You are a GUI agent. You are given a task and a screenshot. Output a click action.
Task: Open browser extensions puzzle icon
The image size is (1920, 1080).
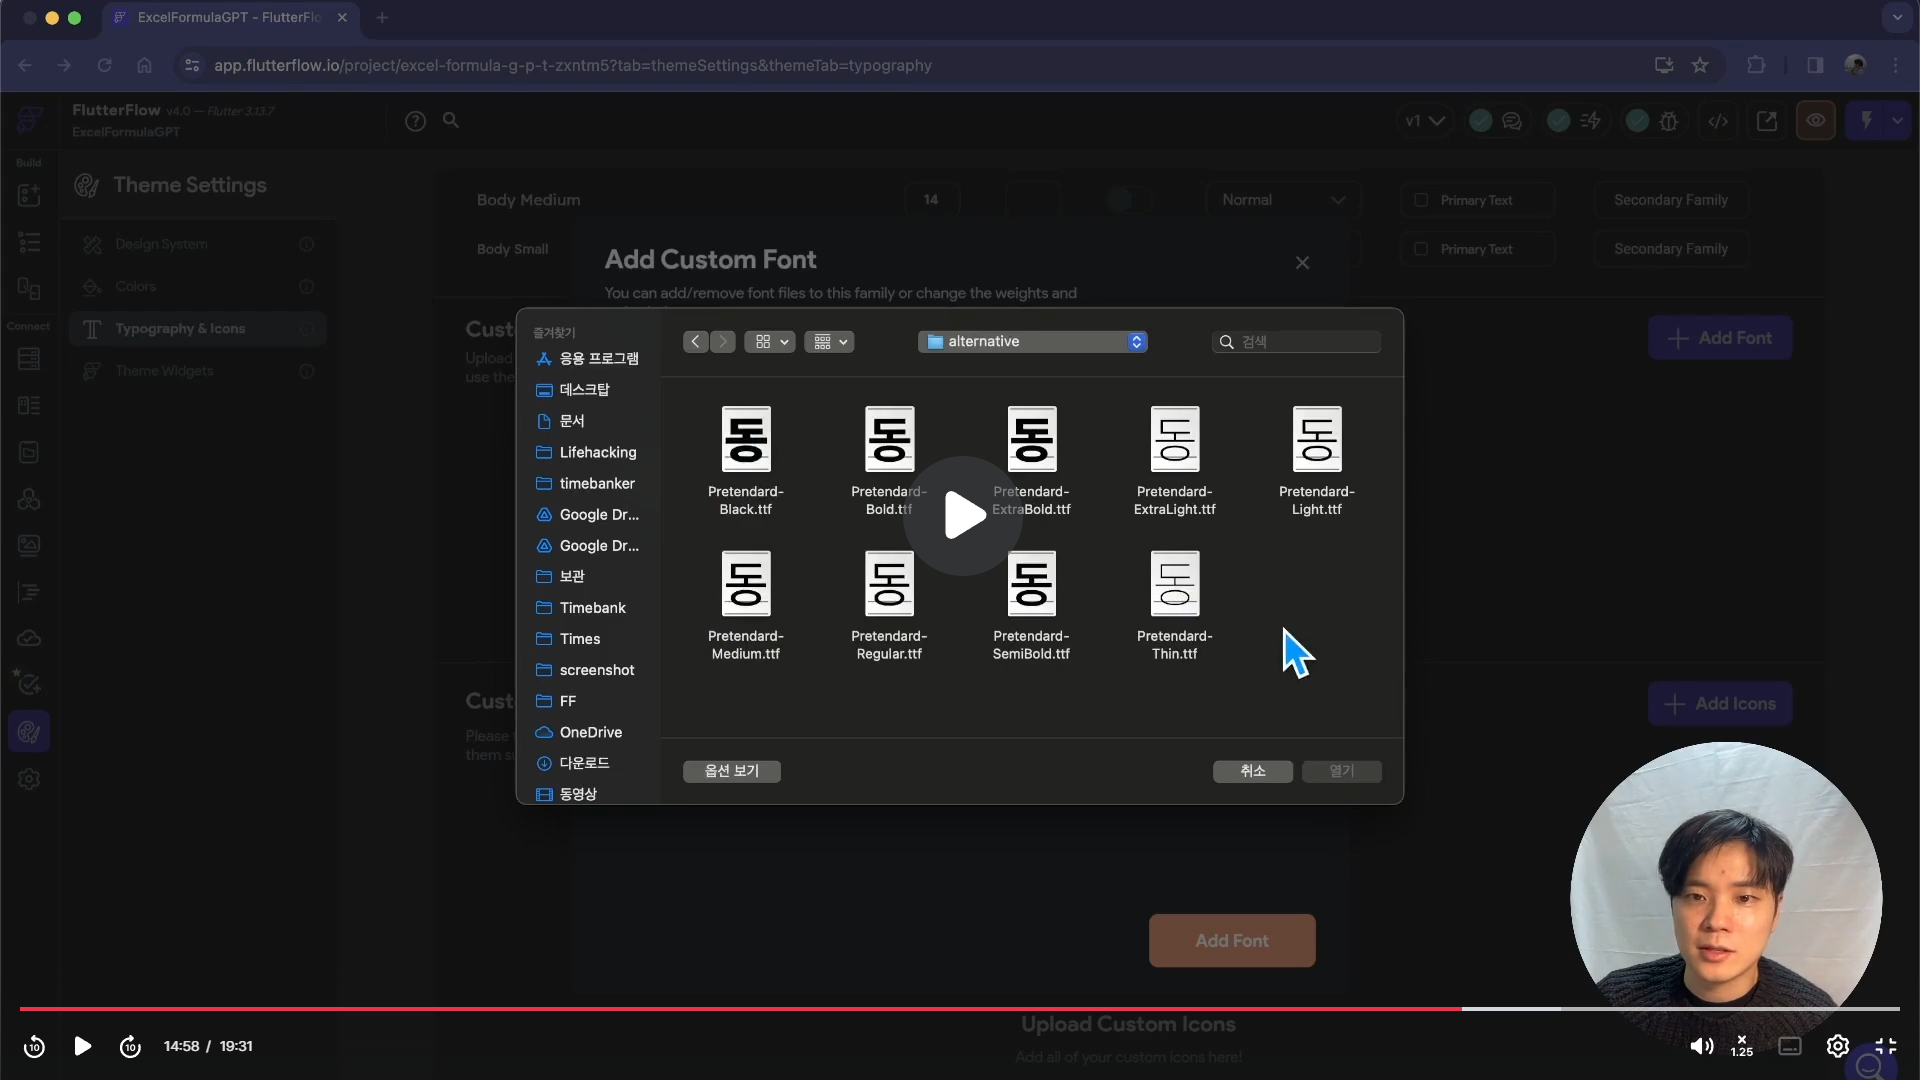(1756, 65)
